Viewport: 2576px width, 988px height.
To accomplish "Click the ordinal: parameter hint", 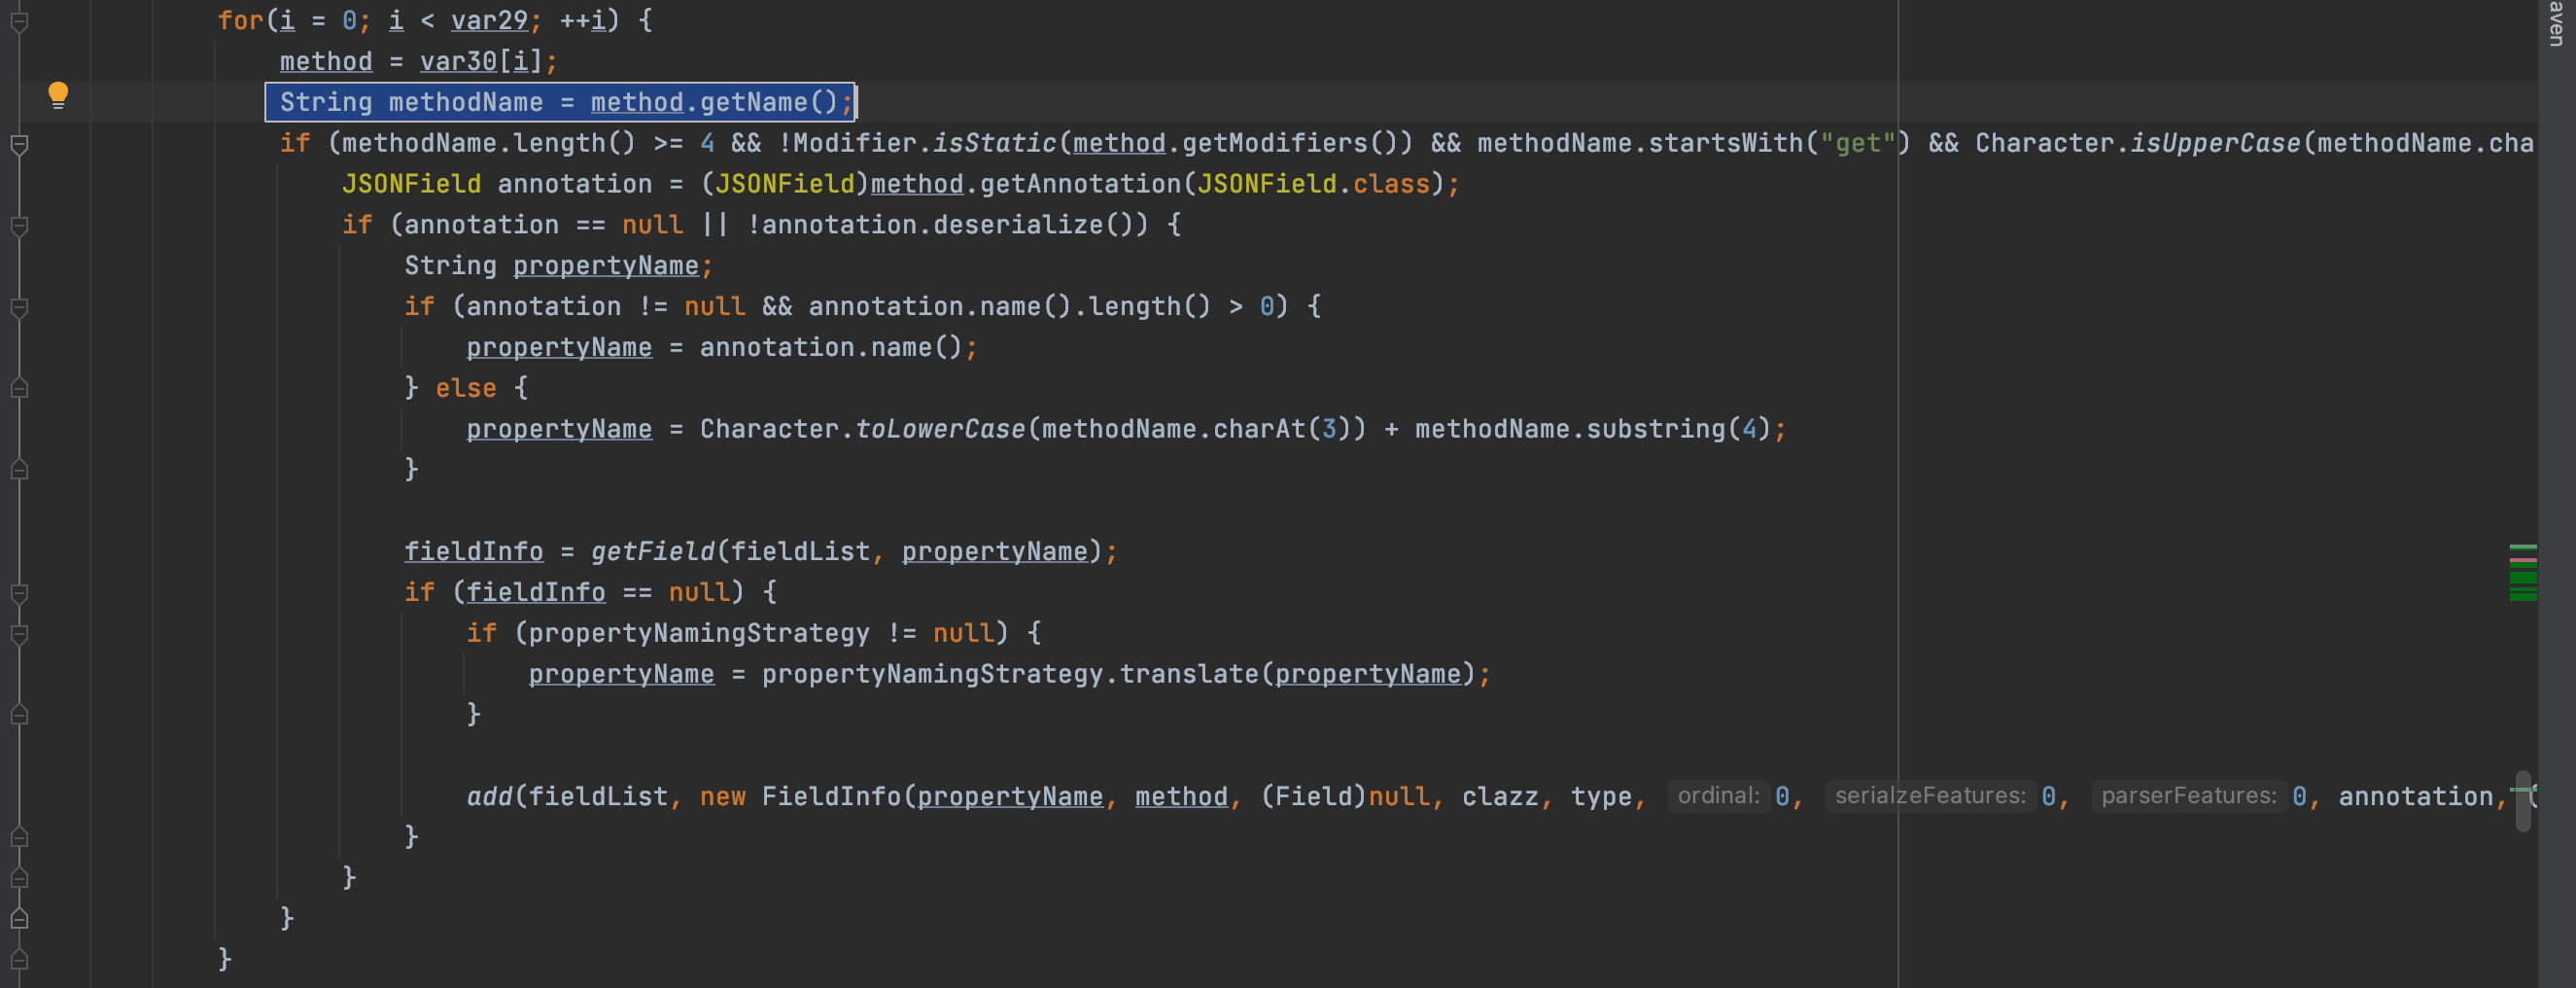I will pyautogui.click(x=1718, y=796).
